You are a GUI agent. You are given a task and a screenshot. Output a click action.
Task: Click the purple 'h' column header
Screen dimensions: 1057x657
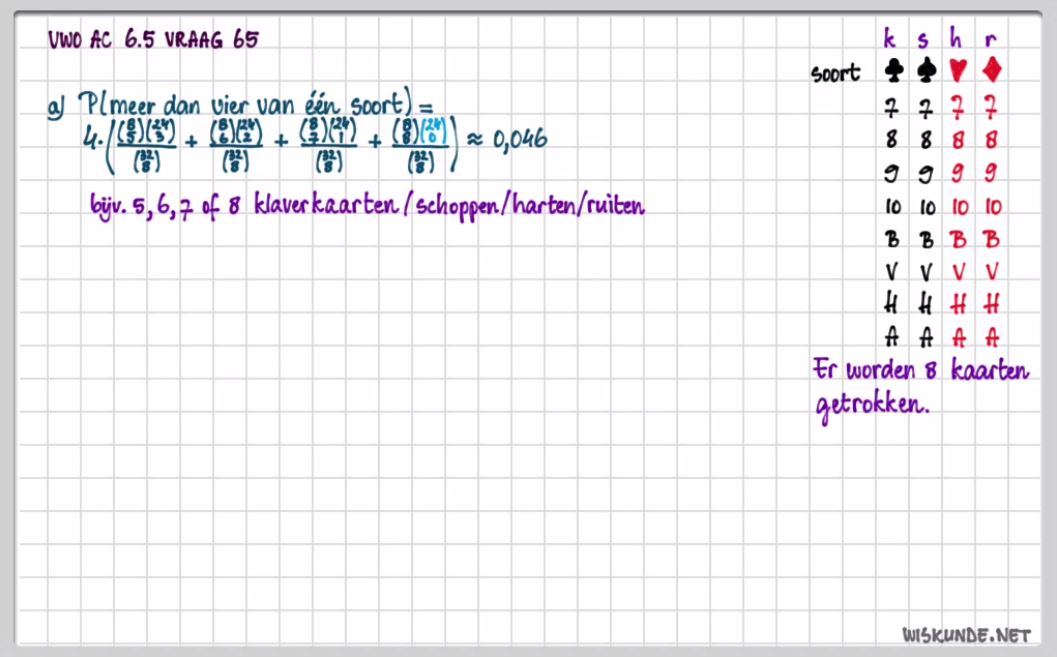(955, 38)
